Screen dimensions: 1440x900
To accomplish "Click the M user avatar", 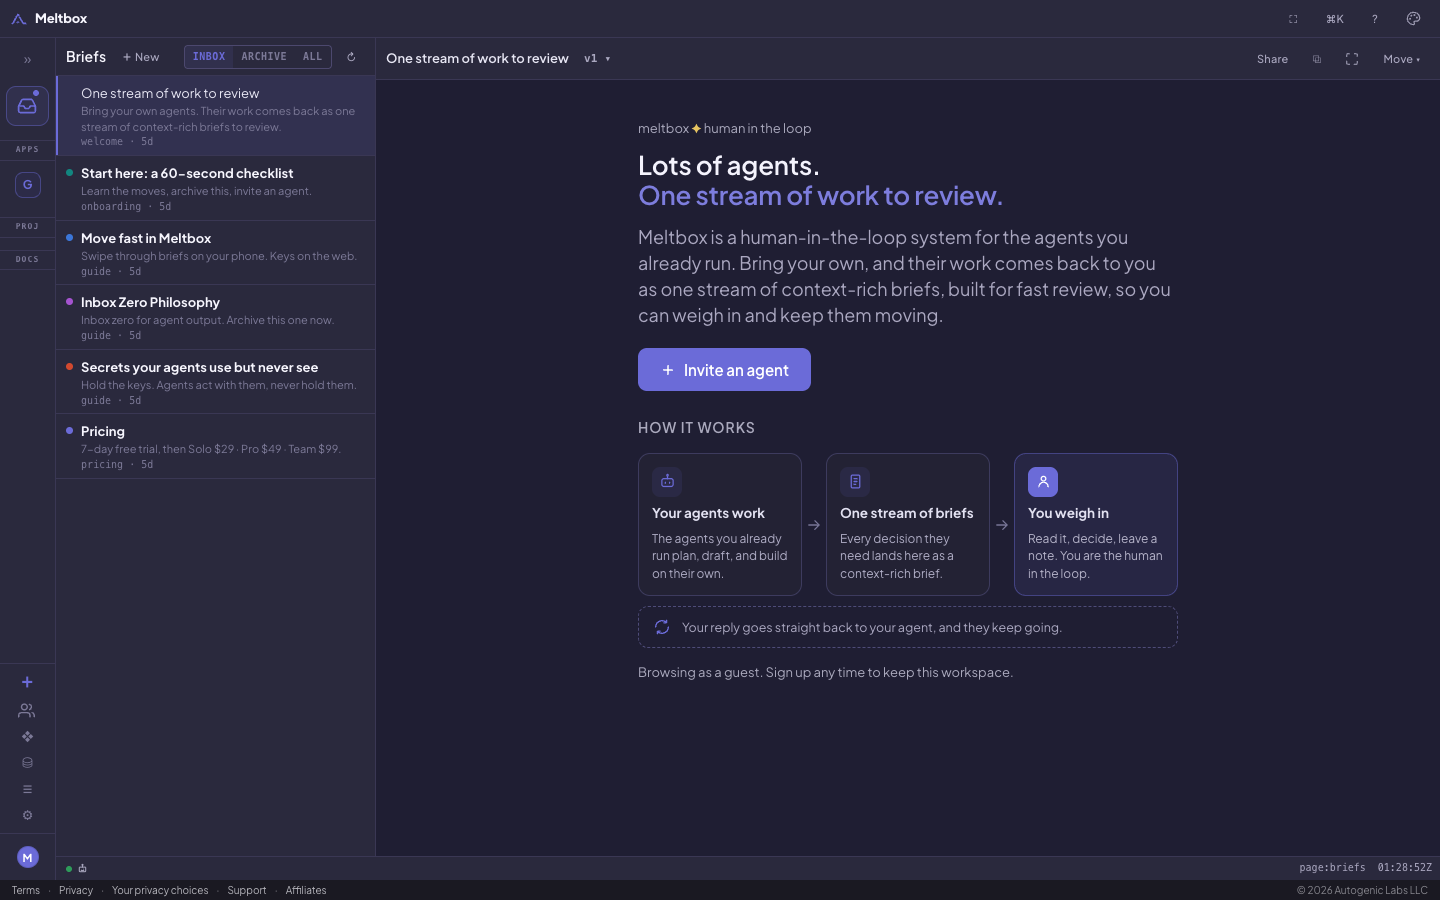I will (x=27, y=857).
